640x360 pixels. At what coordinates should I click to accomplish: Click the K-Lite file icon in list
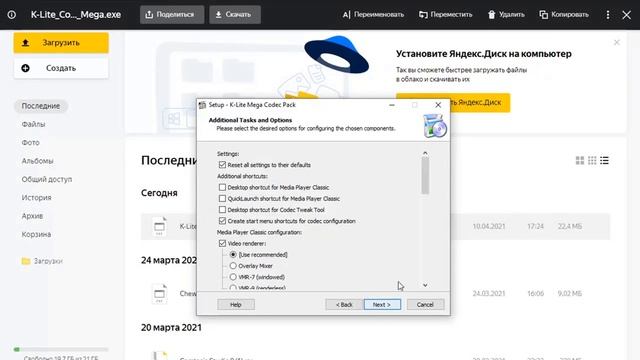(x=160, y=227)
